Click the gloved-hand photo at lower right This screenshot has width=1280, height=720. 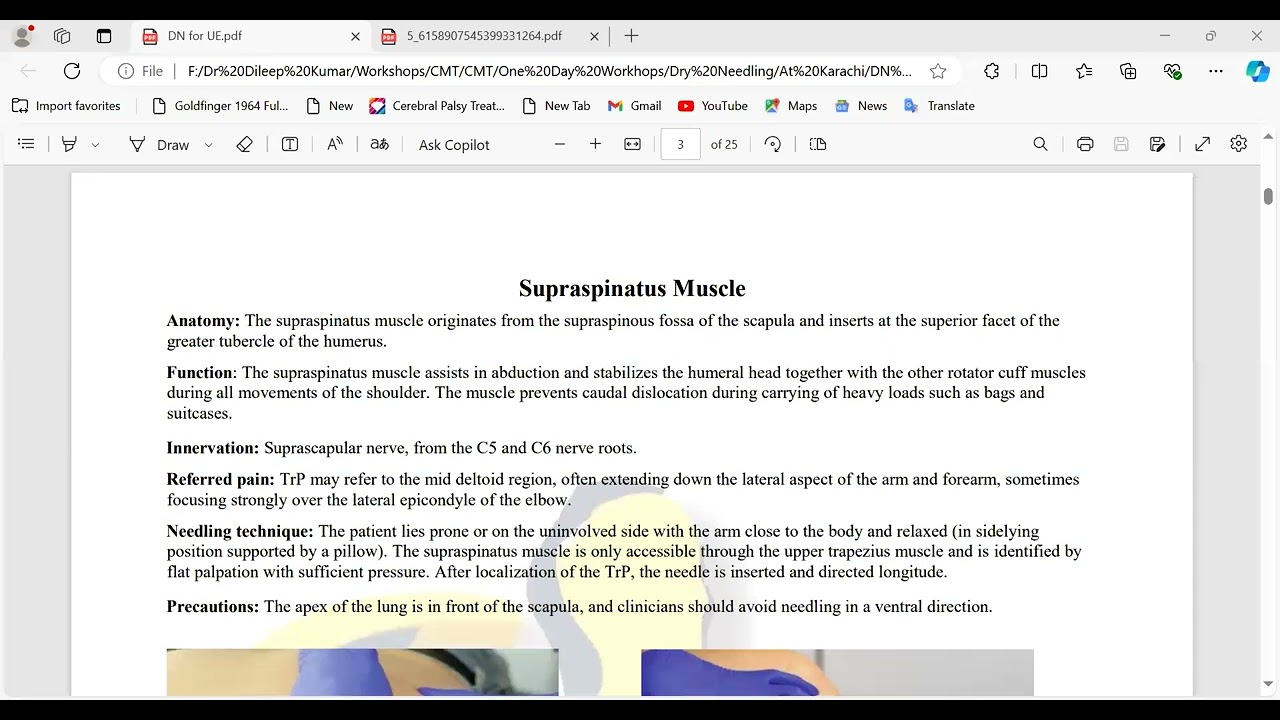click(x=837, y=672)
